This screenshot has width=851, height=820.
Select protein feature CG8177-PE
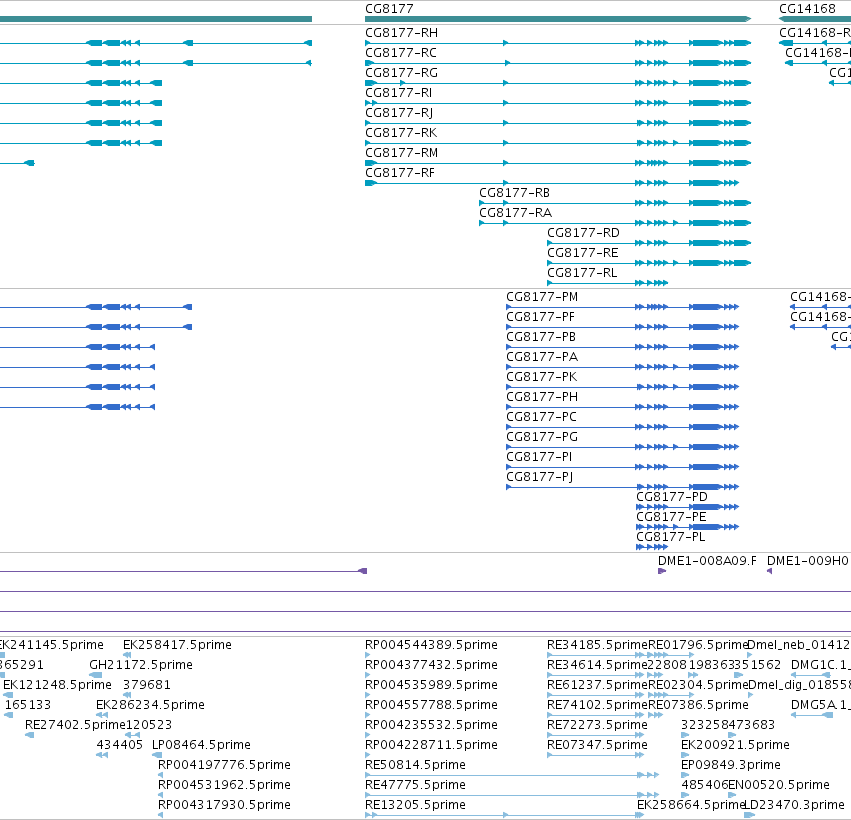coord(671,517)
